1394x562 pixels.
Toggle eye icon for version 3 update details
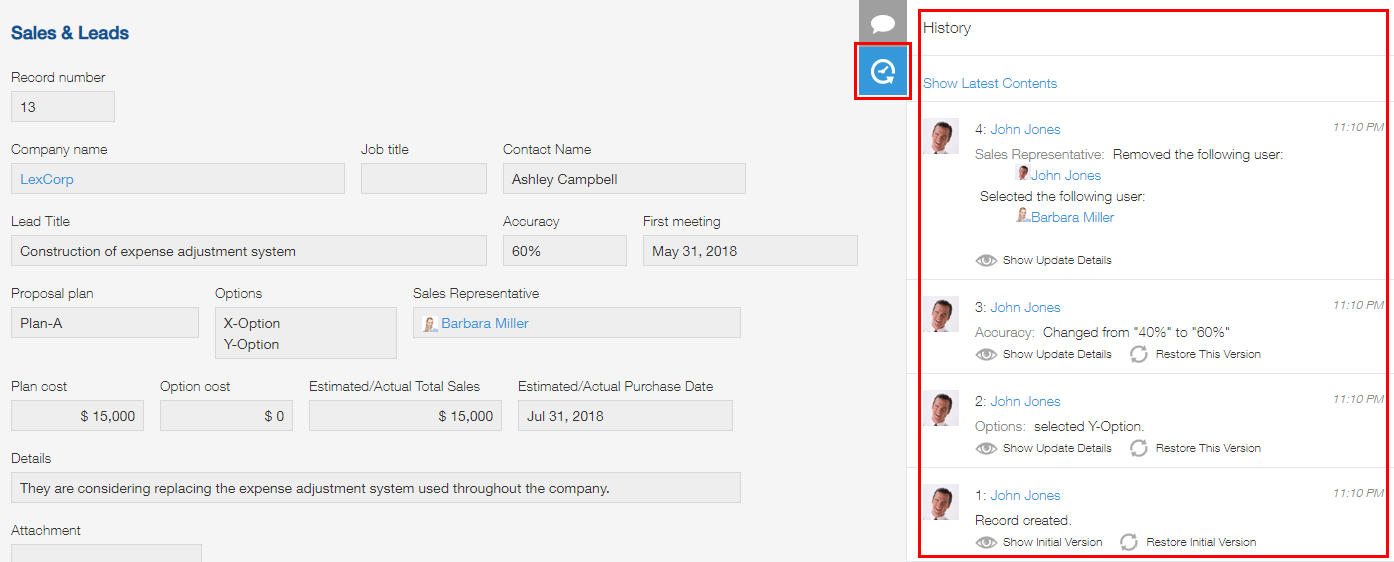(986, 354)
